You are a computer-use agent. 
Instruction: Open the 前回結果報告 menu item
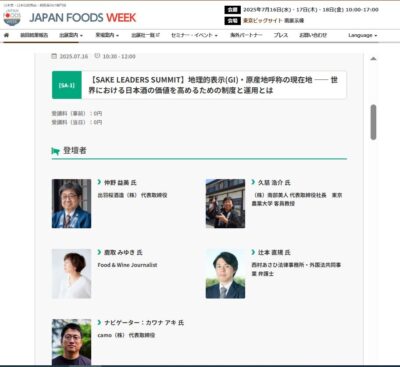pyautogui.click(x=34, y=35)
